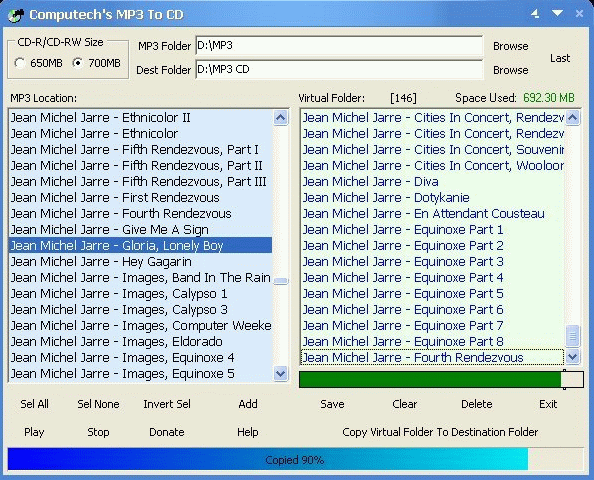Select Fifth Rendezvous, Part I track
The width and height of the screenshot is (594, 480).
point(140,150)
